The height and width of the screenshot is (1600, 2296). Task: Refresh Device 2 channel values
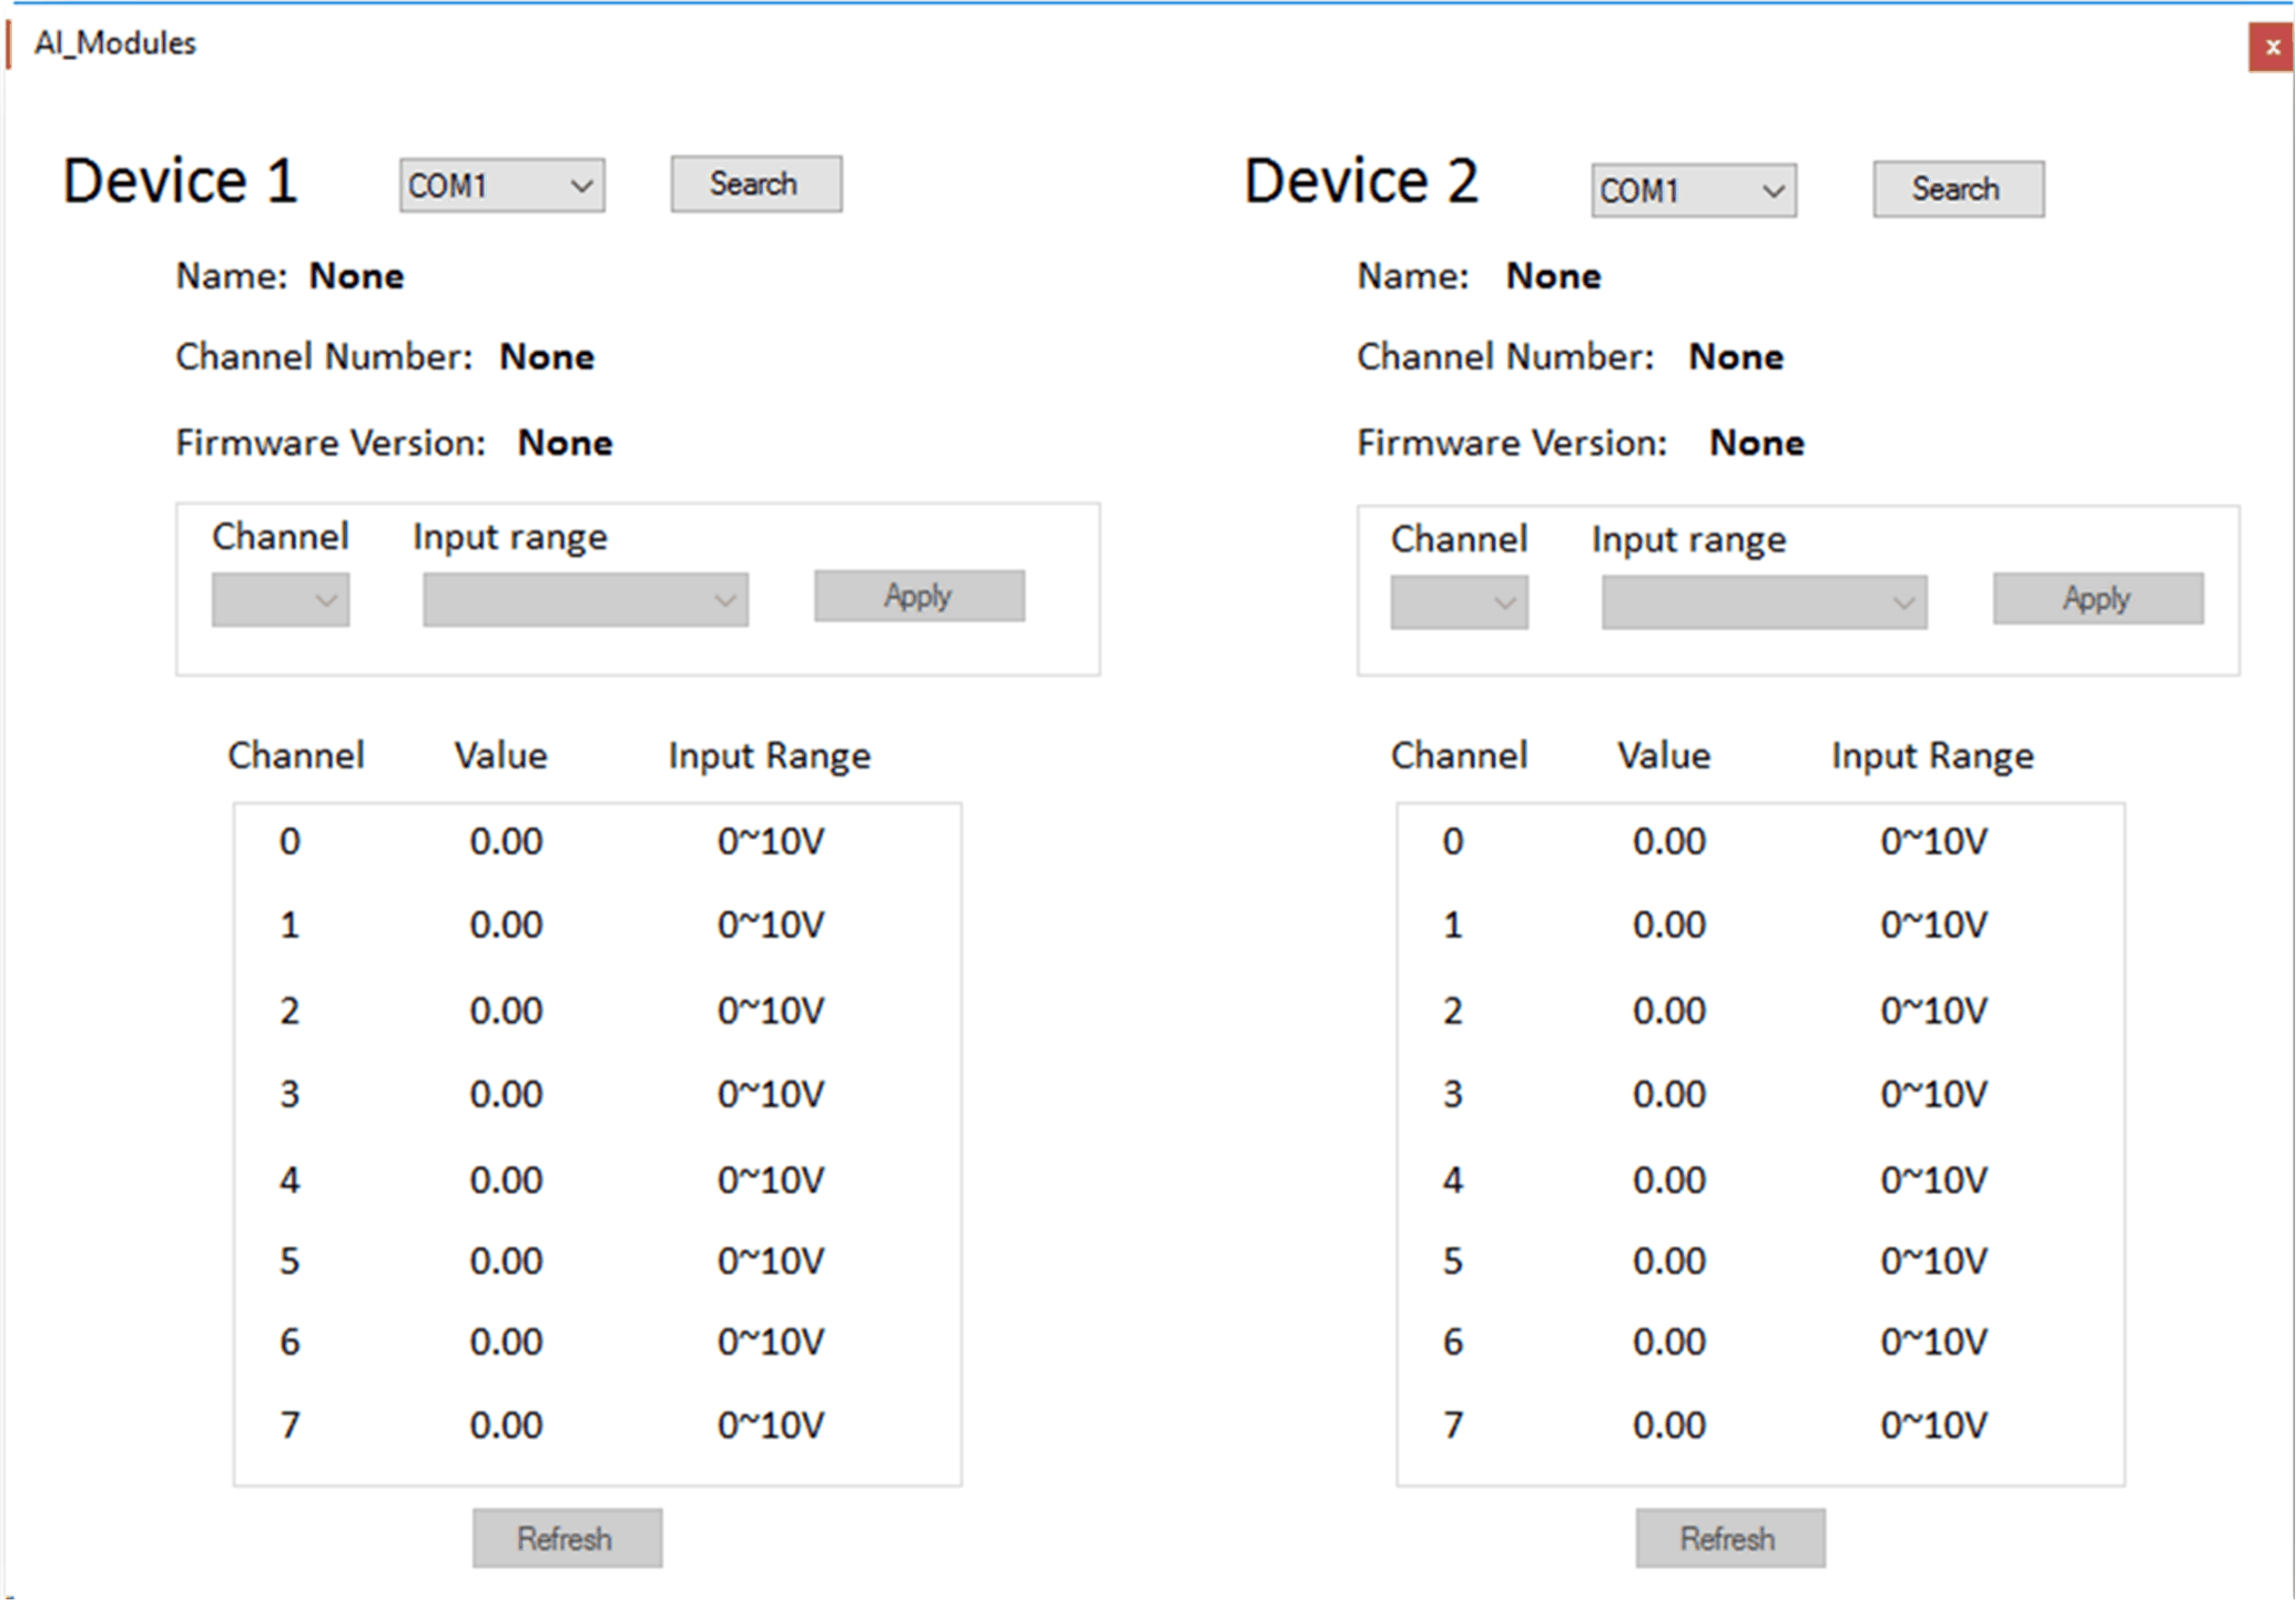[1730, 1538]
